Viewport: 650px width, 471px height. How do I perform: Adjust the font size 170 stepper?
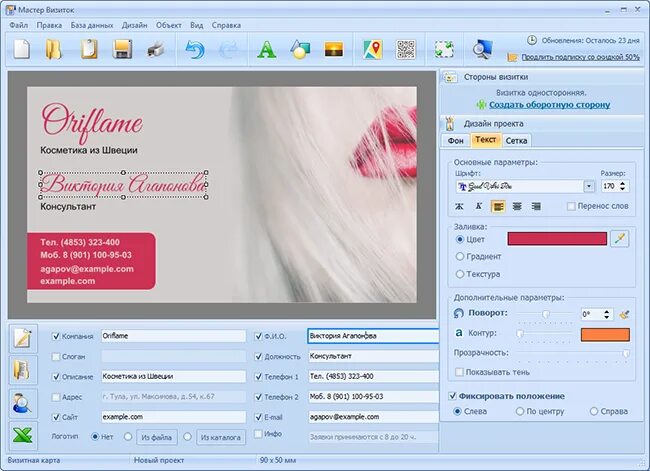[x=622, y=186]
